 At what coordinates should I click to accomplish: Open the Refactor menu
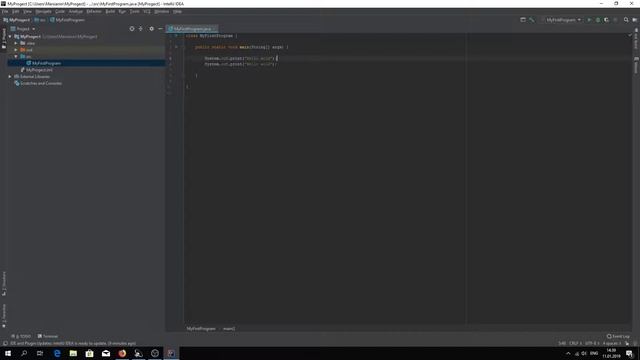[x=94, y=11]
